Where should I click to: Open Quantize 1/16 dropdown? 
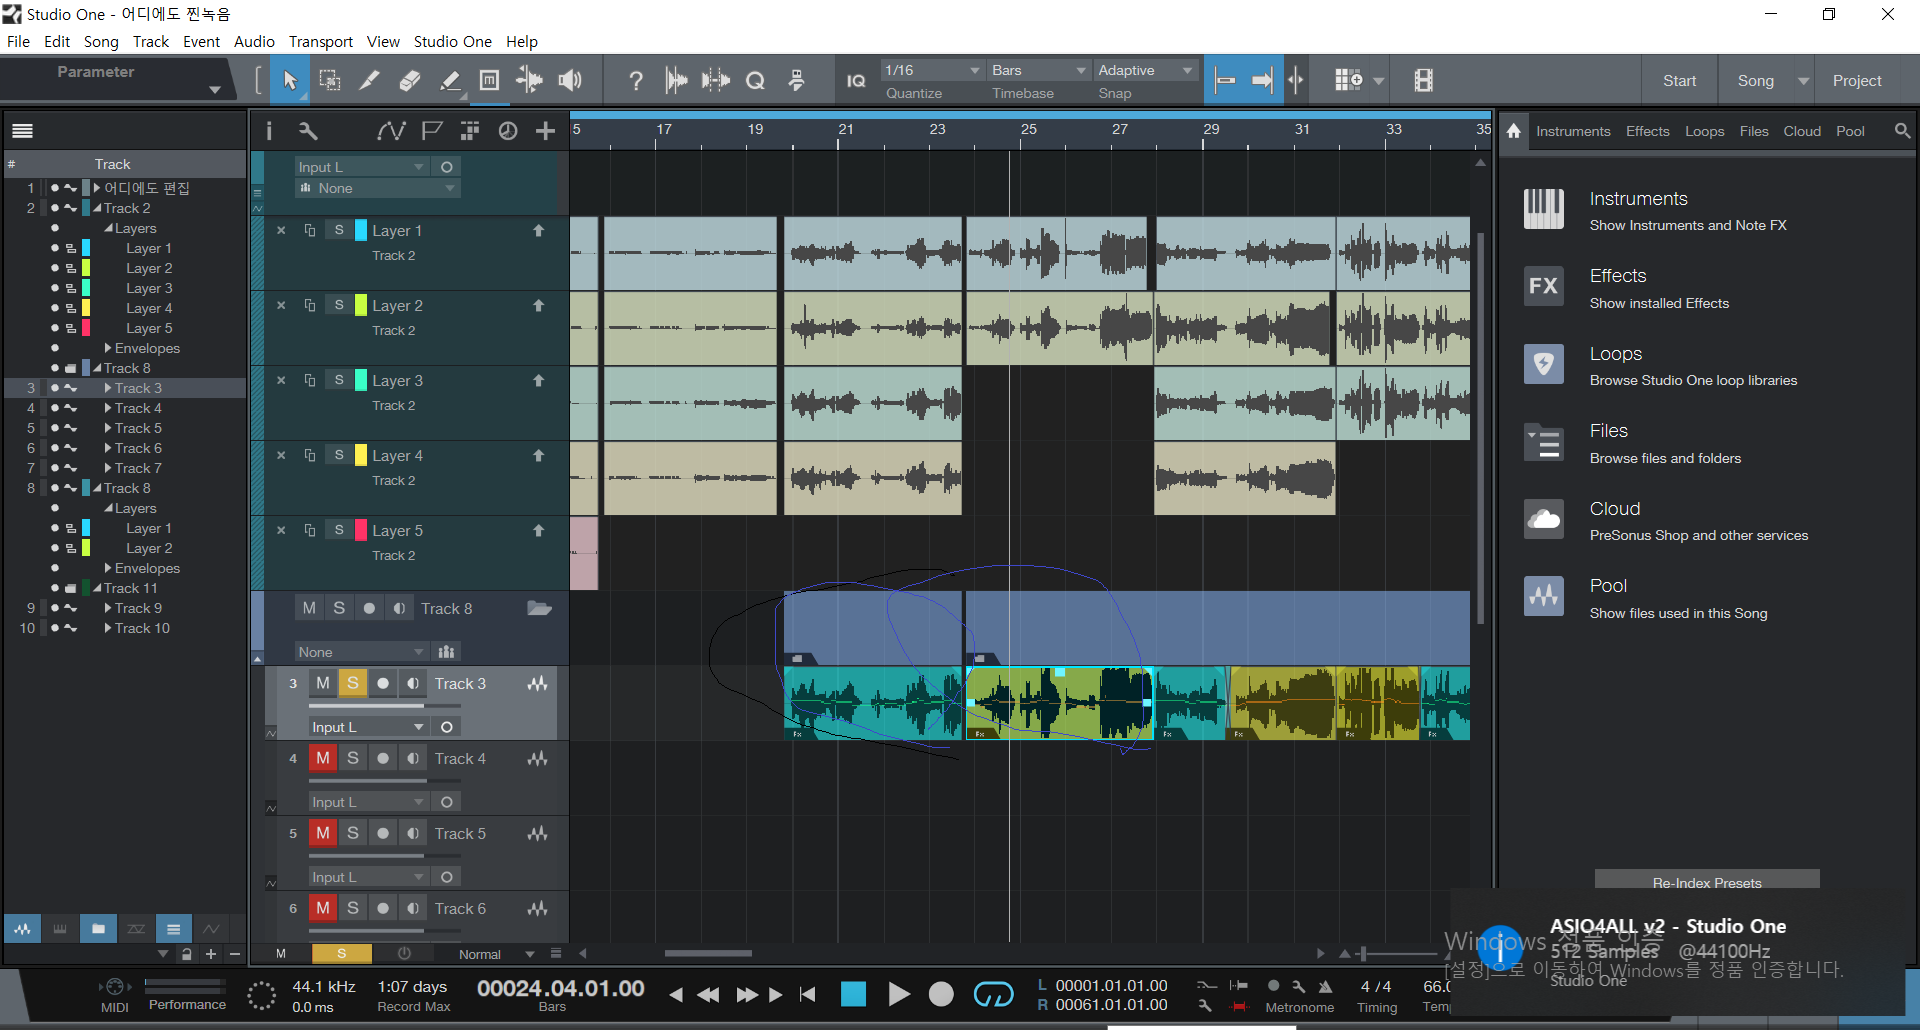click(x=932, y=70)
